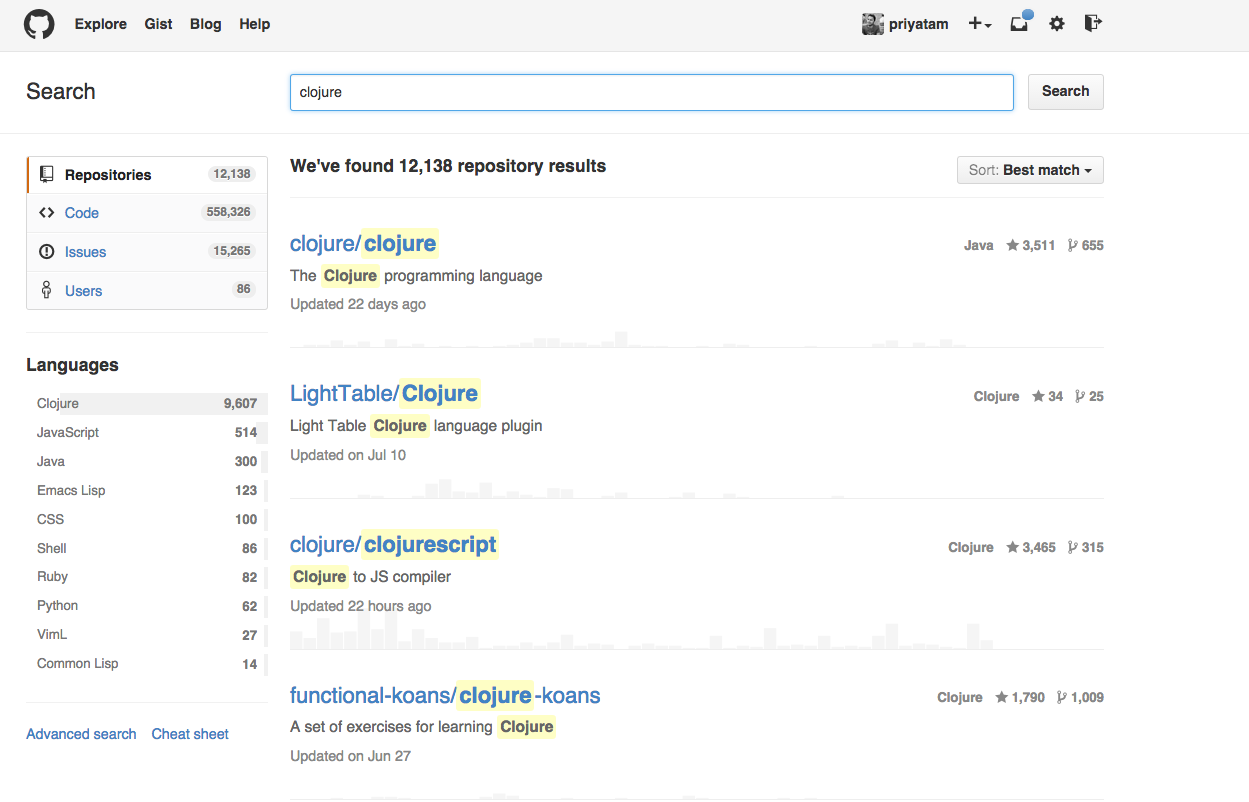Screen dimensions: 1249x802
Task: Click 'Updated on Jun 27' text
Action: point(350,756)
